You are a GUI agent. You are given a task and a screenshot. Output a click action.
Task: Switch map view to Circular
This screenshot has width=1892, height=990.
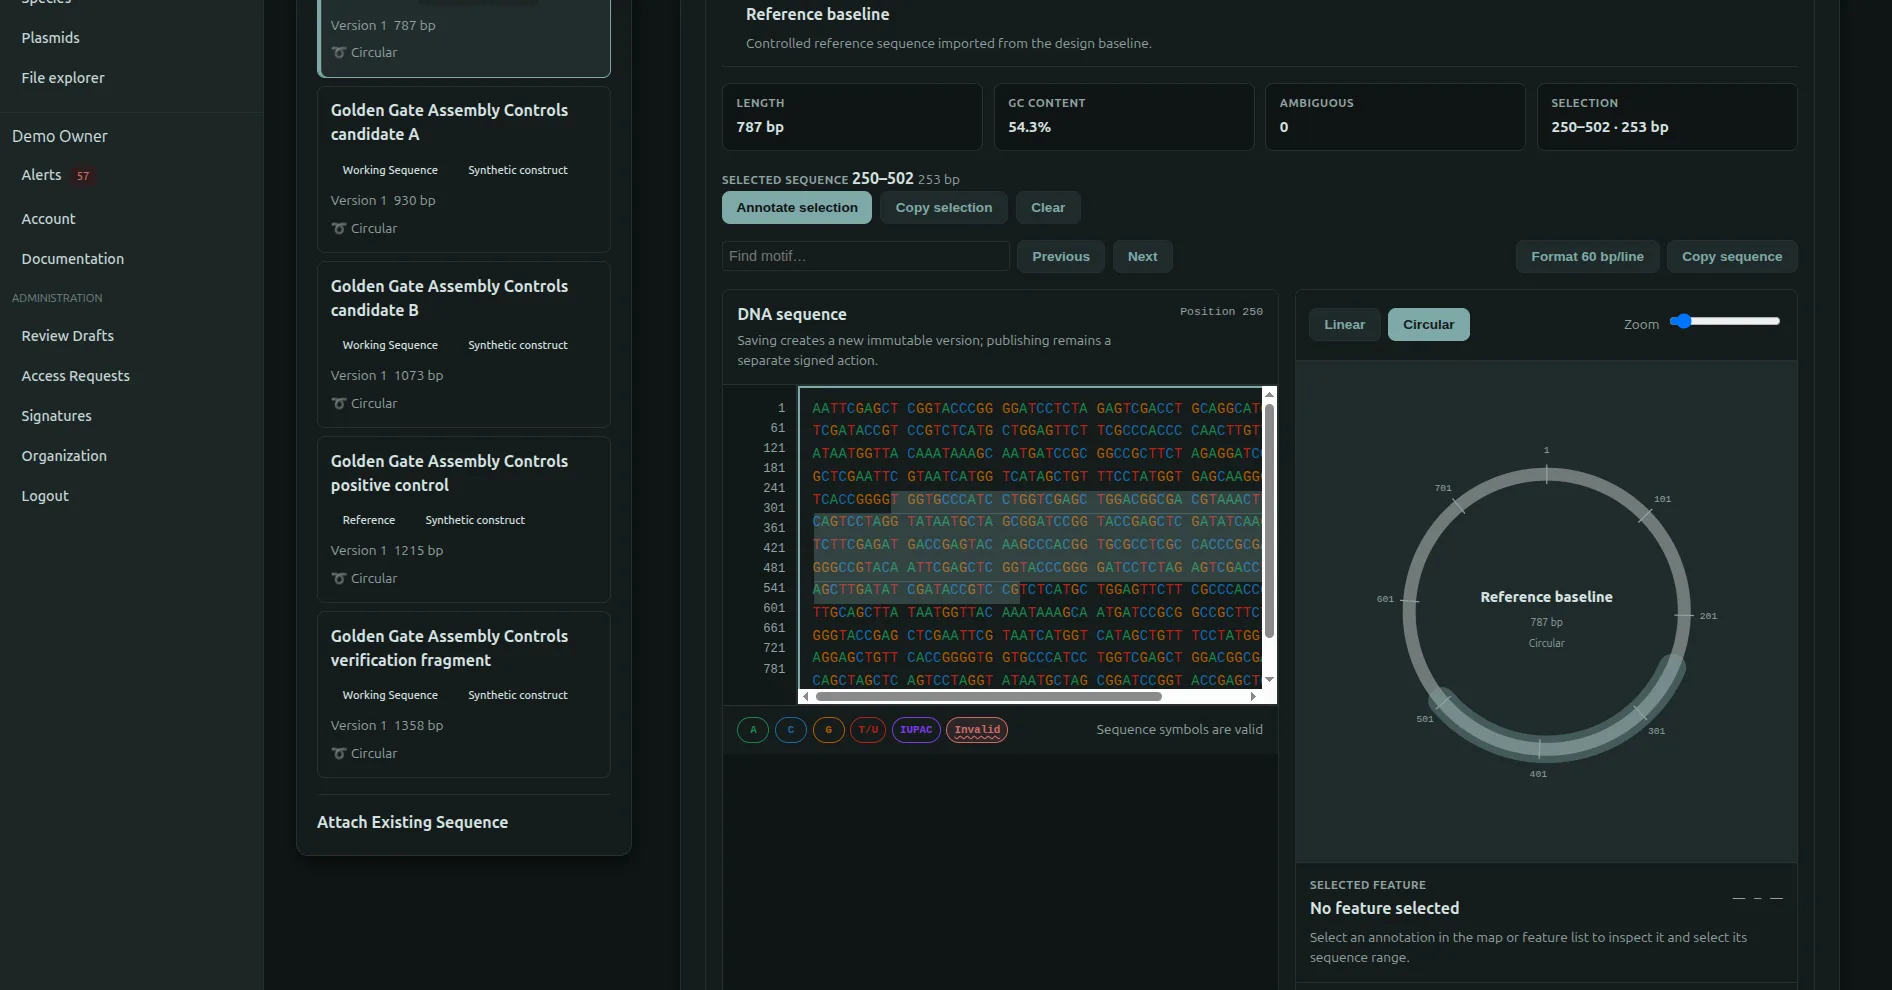[x=1428, y=324]
